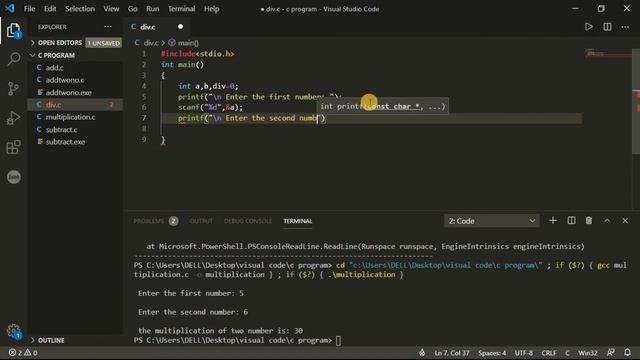Close the terminal panel

click(625, 220)
